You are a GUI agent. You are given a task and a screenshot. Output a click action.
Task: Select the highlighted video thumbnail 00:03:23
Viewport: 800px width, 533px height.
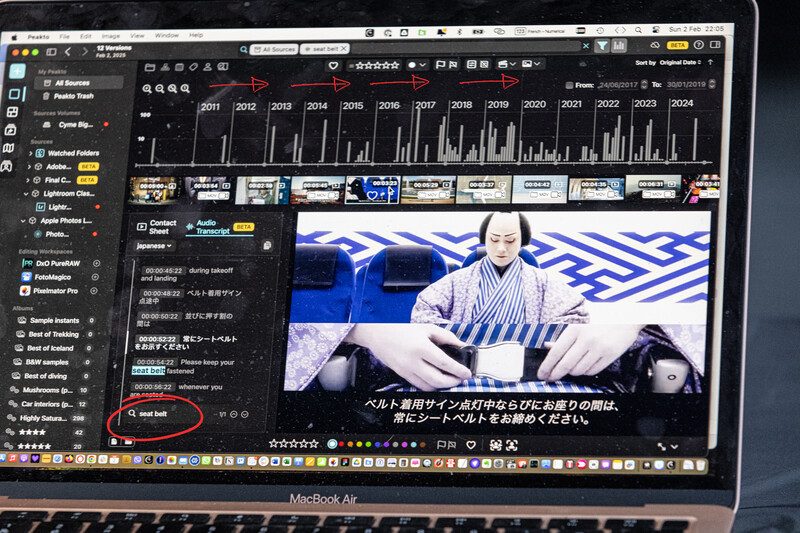point(372,190)
